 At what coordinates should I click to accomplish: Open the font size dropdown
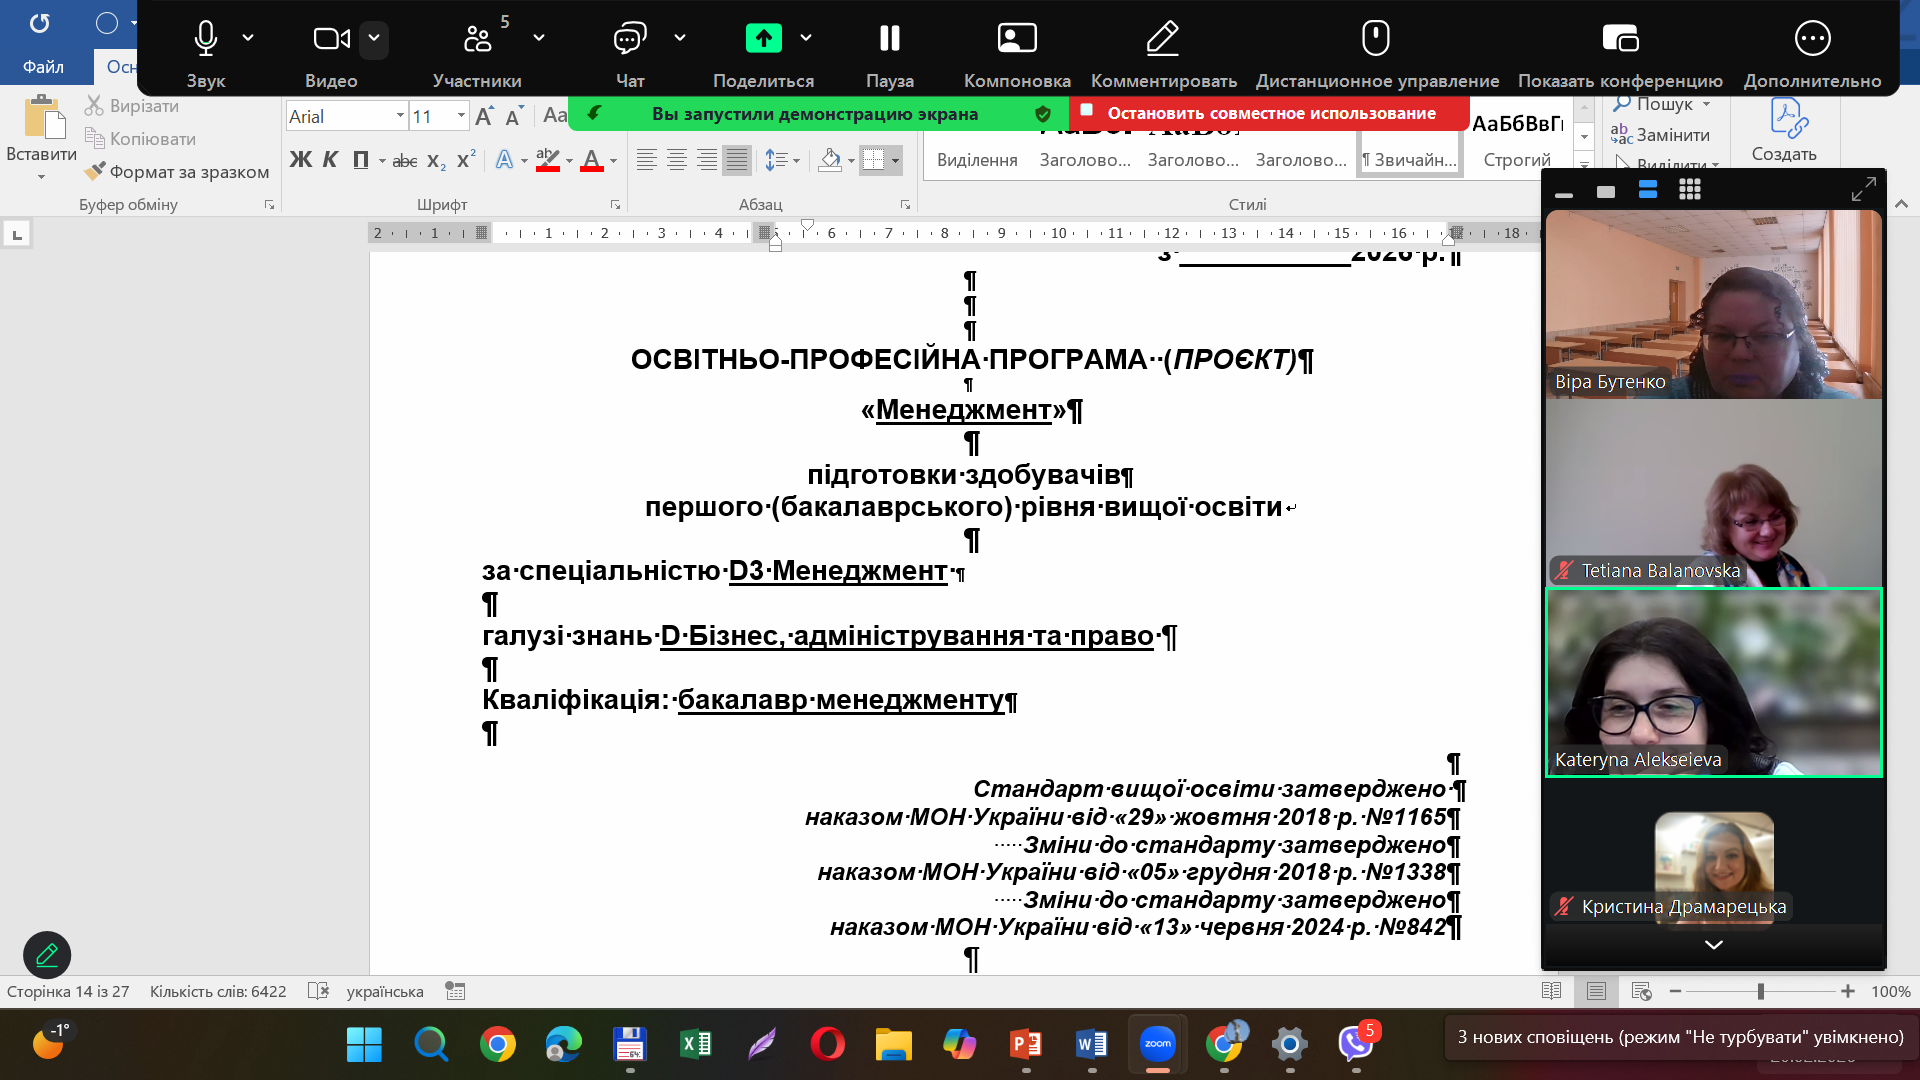pos(461,116)
